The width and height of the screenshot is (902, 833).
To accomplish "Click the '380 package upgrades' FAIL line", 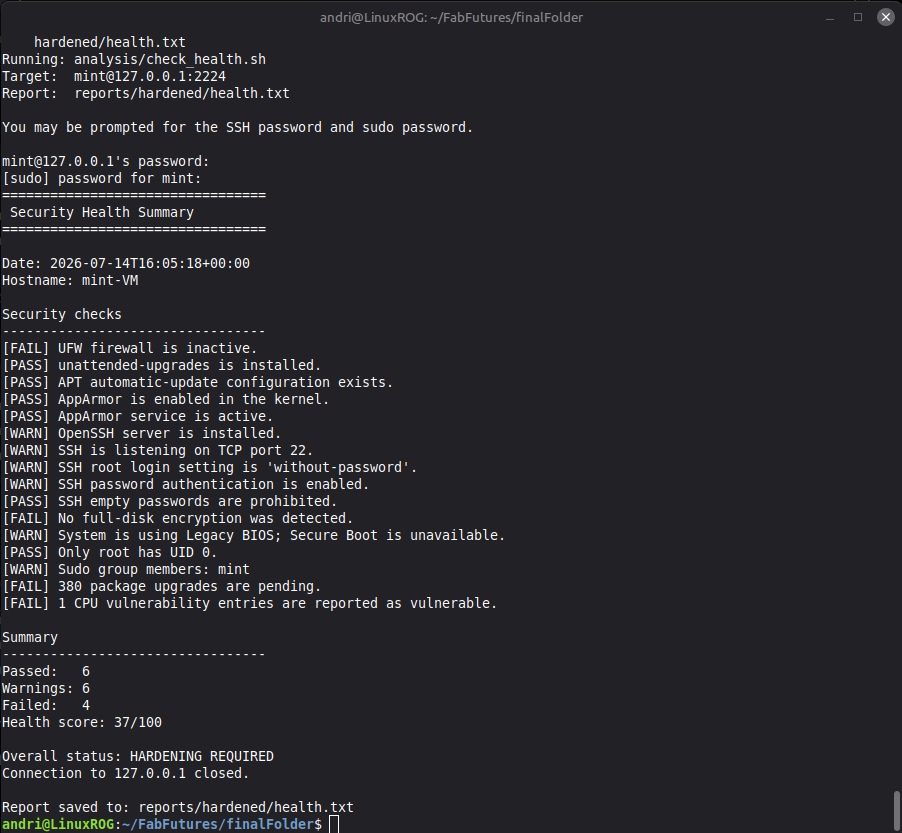I will (x=162, y=587).
